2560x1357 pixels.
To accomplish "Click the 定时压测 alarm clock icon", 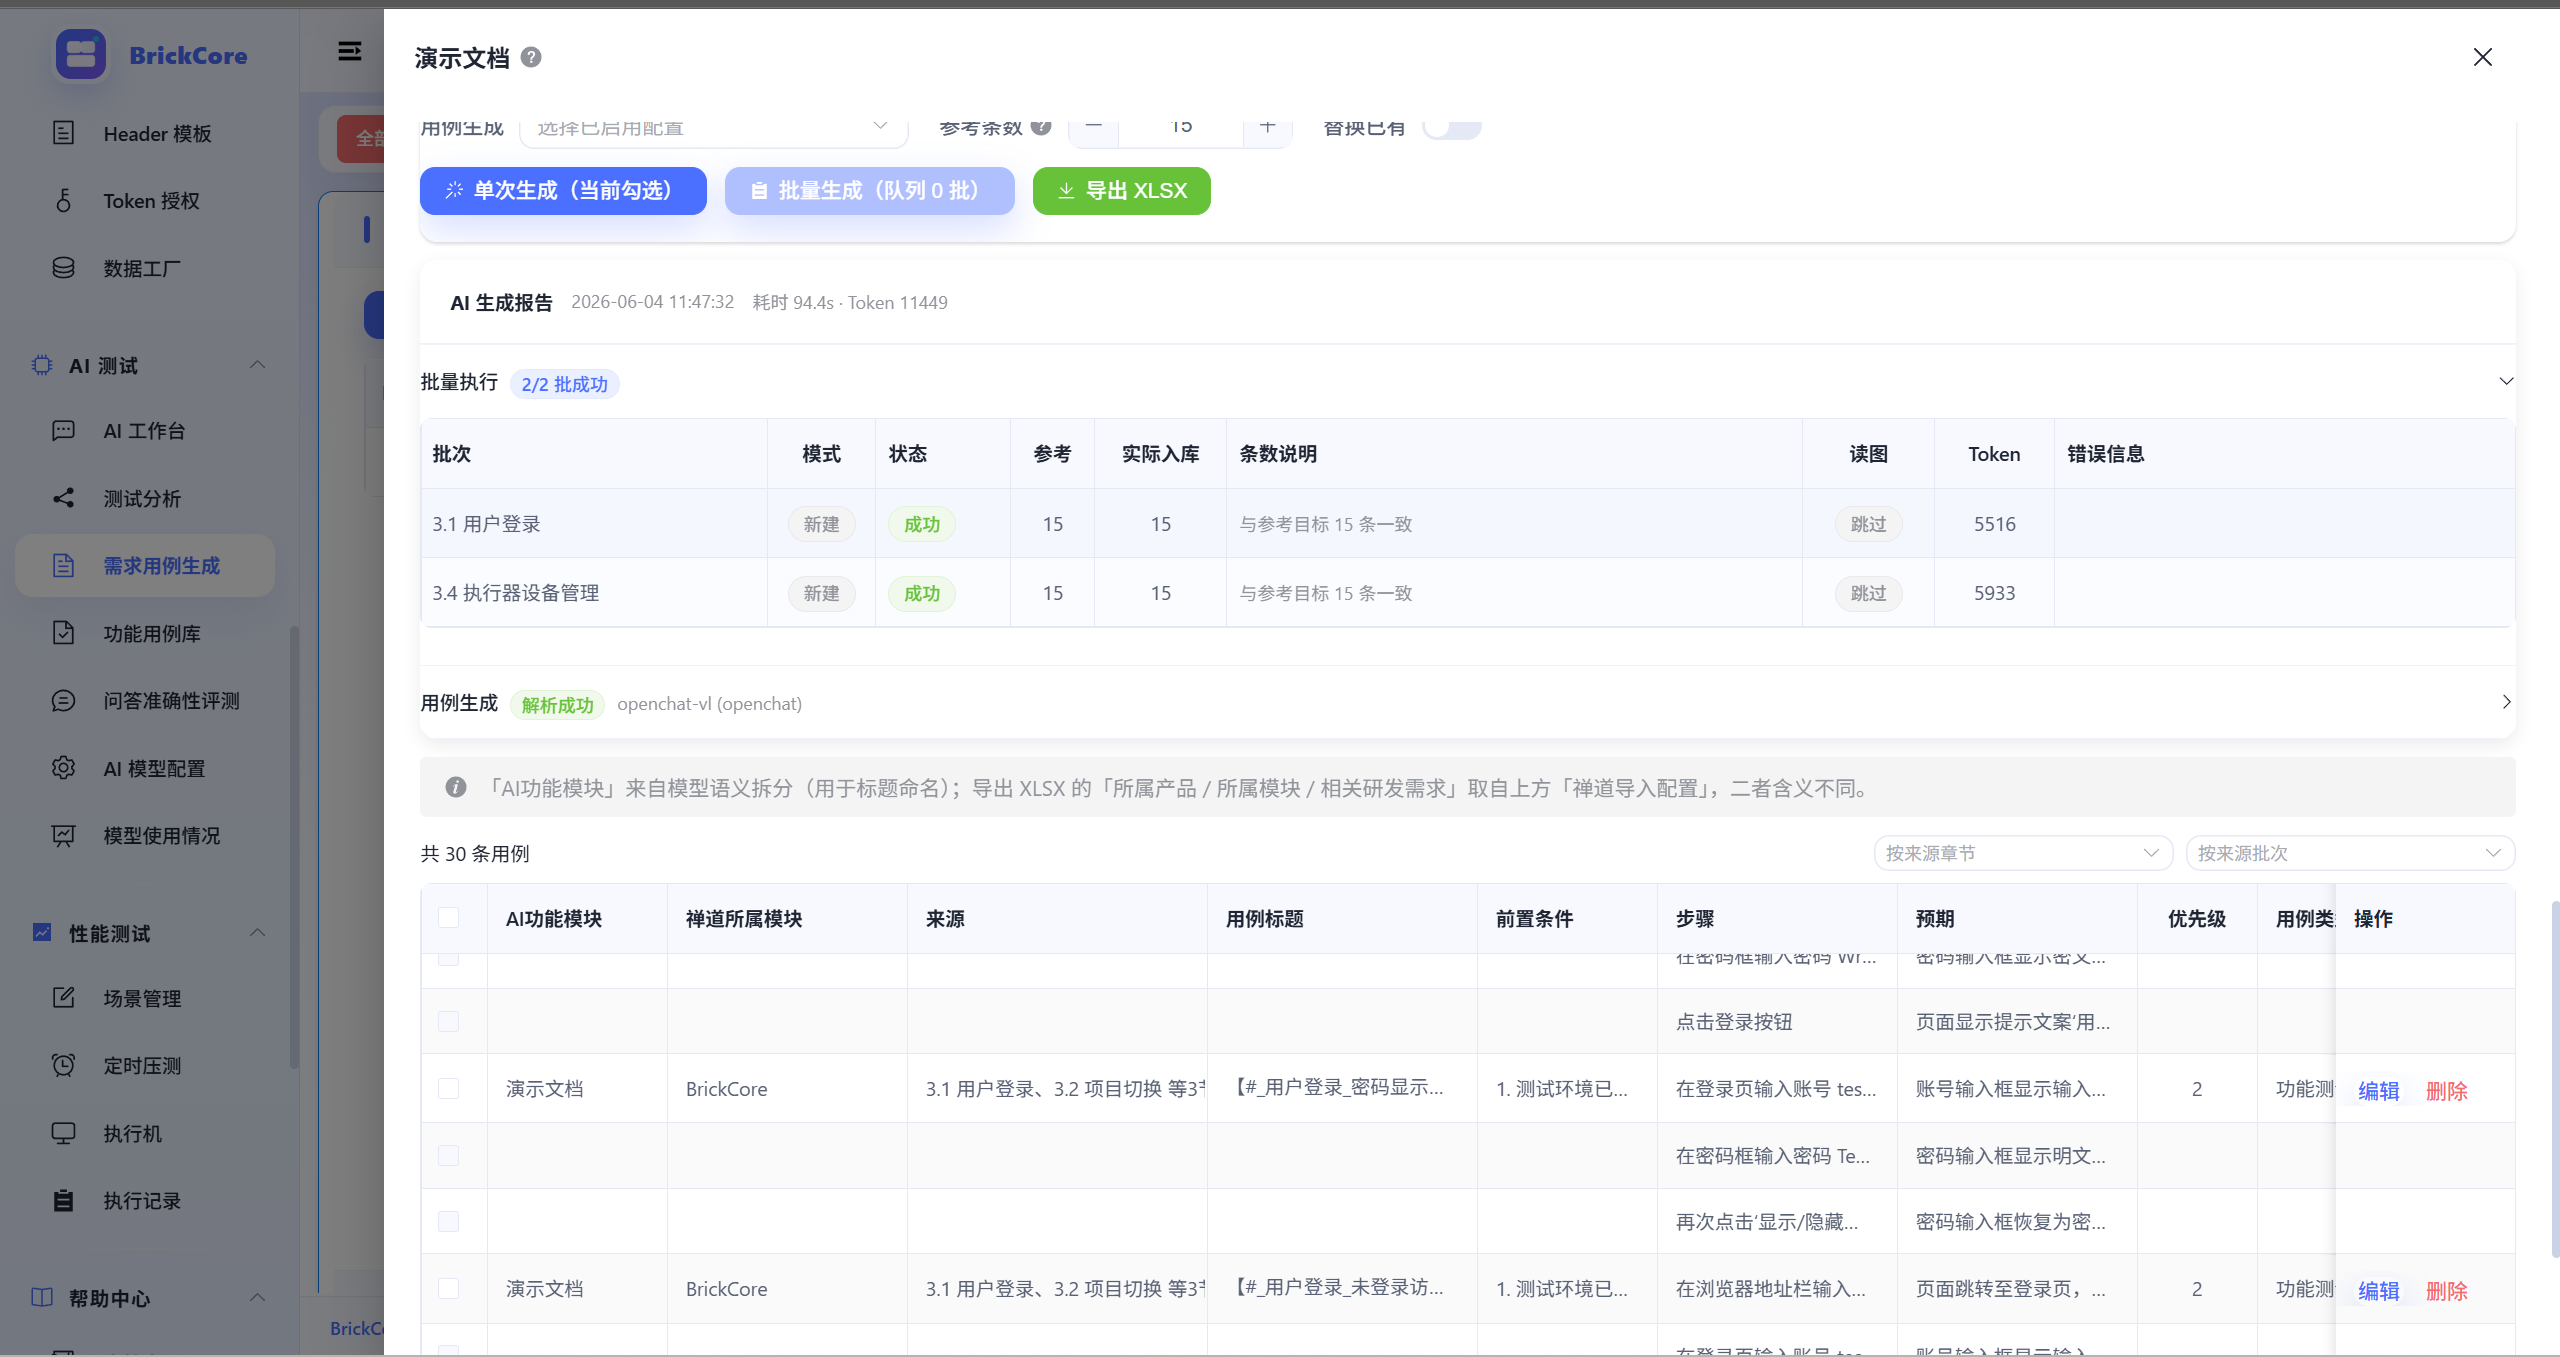I will (63, 1065).
